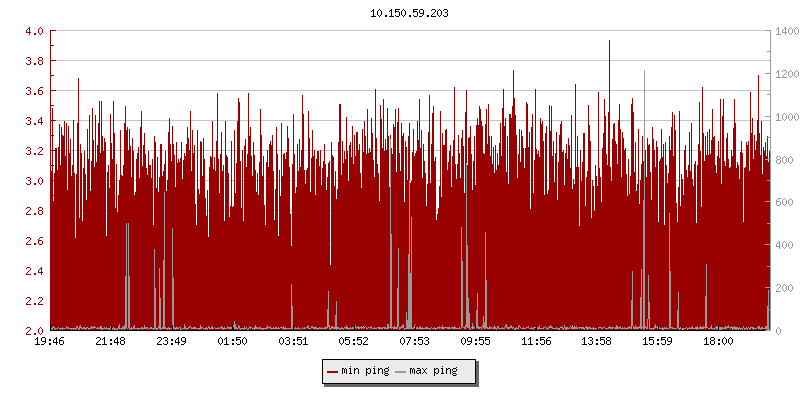
Task: Click the 21:48 time axis label
Action: pos(111,342)
